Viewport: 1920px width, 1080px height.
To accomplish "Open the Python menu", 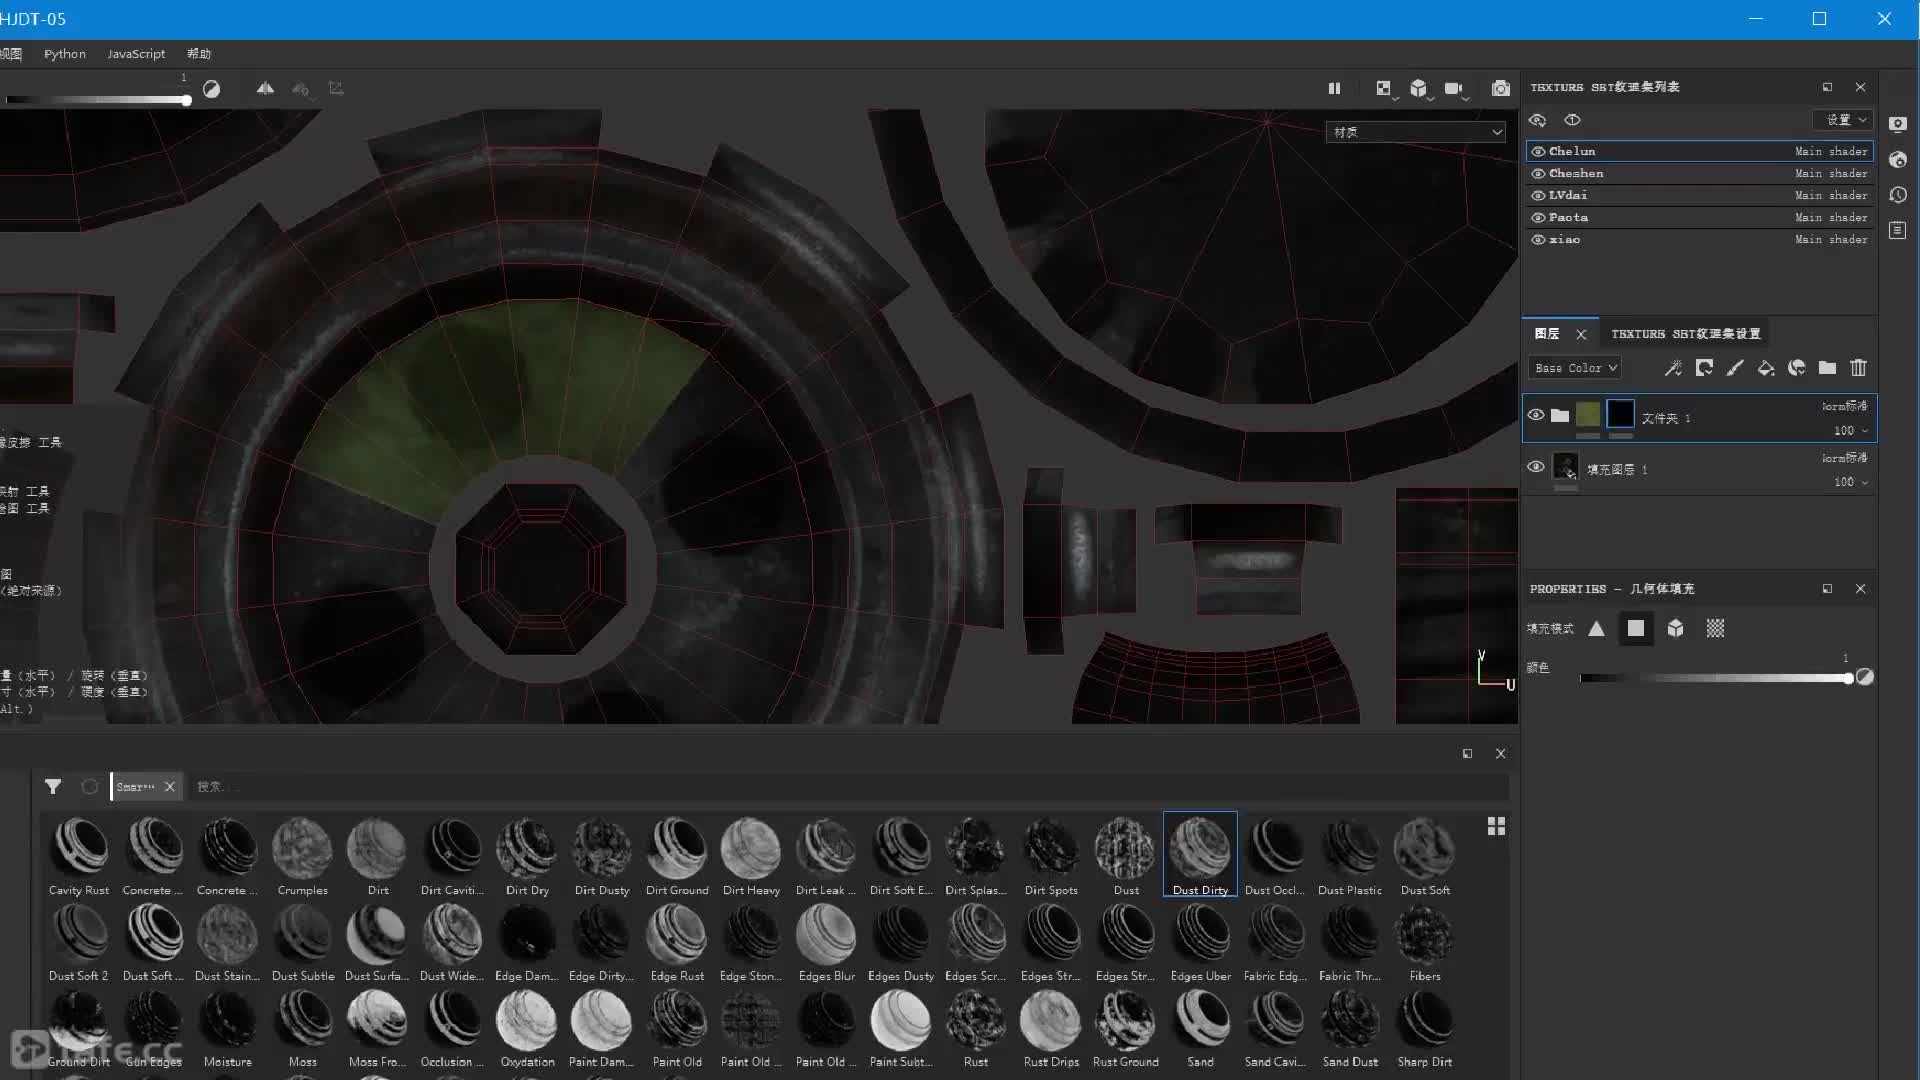I will coord(64,54).
